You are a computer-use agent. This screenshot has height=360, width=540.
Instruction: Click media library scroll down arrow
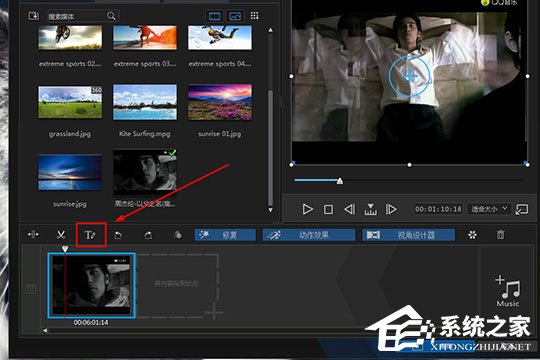click(x=270, y=209)
